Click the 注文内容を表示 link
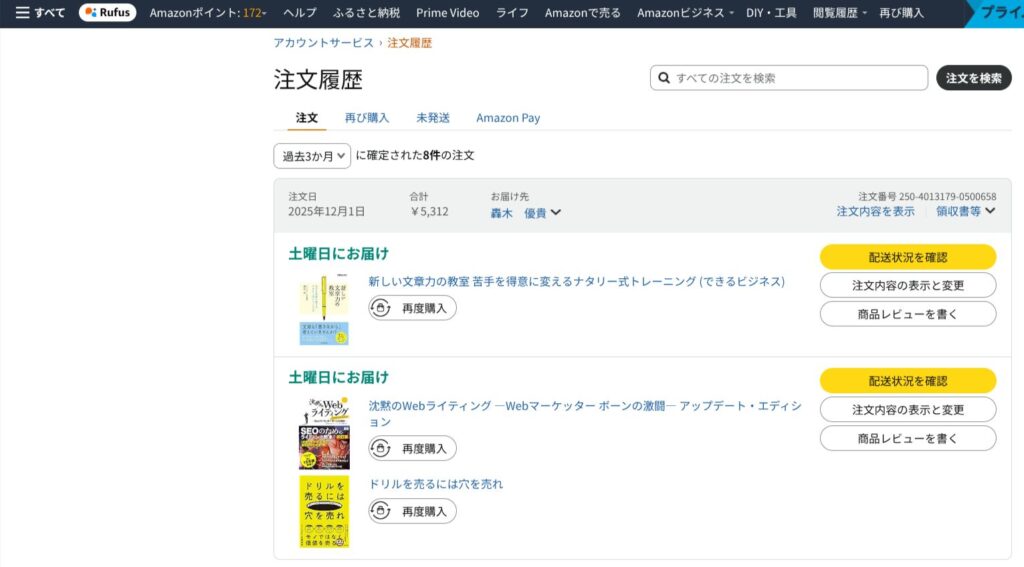 pos(875,211)
